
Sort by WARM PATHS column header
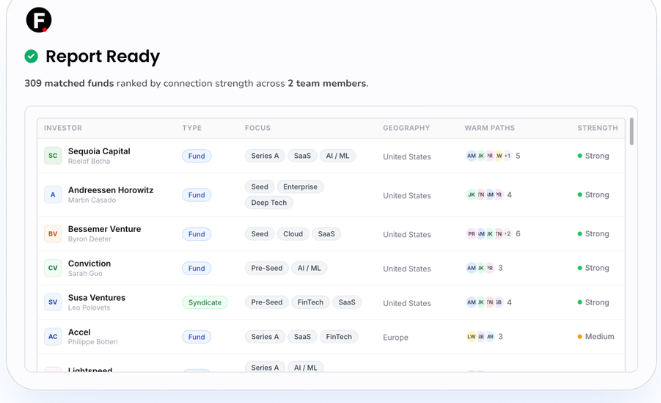(489, 128)
